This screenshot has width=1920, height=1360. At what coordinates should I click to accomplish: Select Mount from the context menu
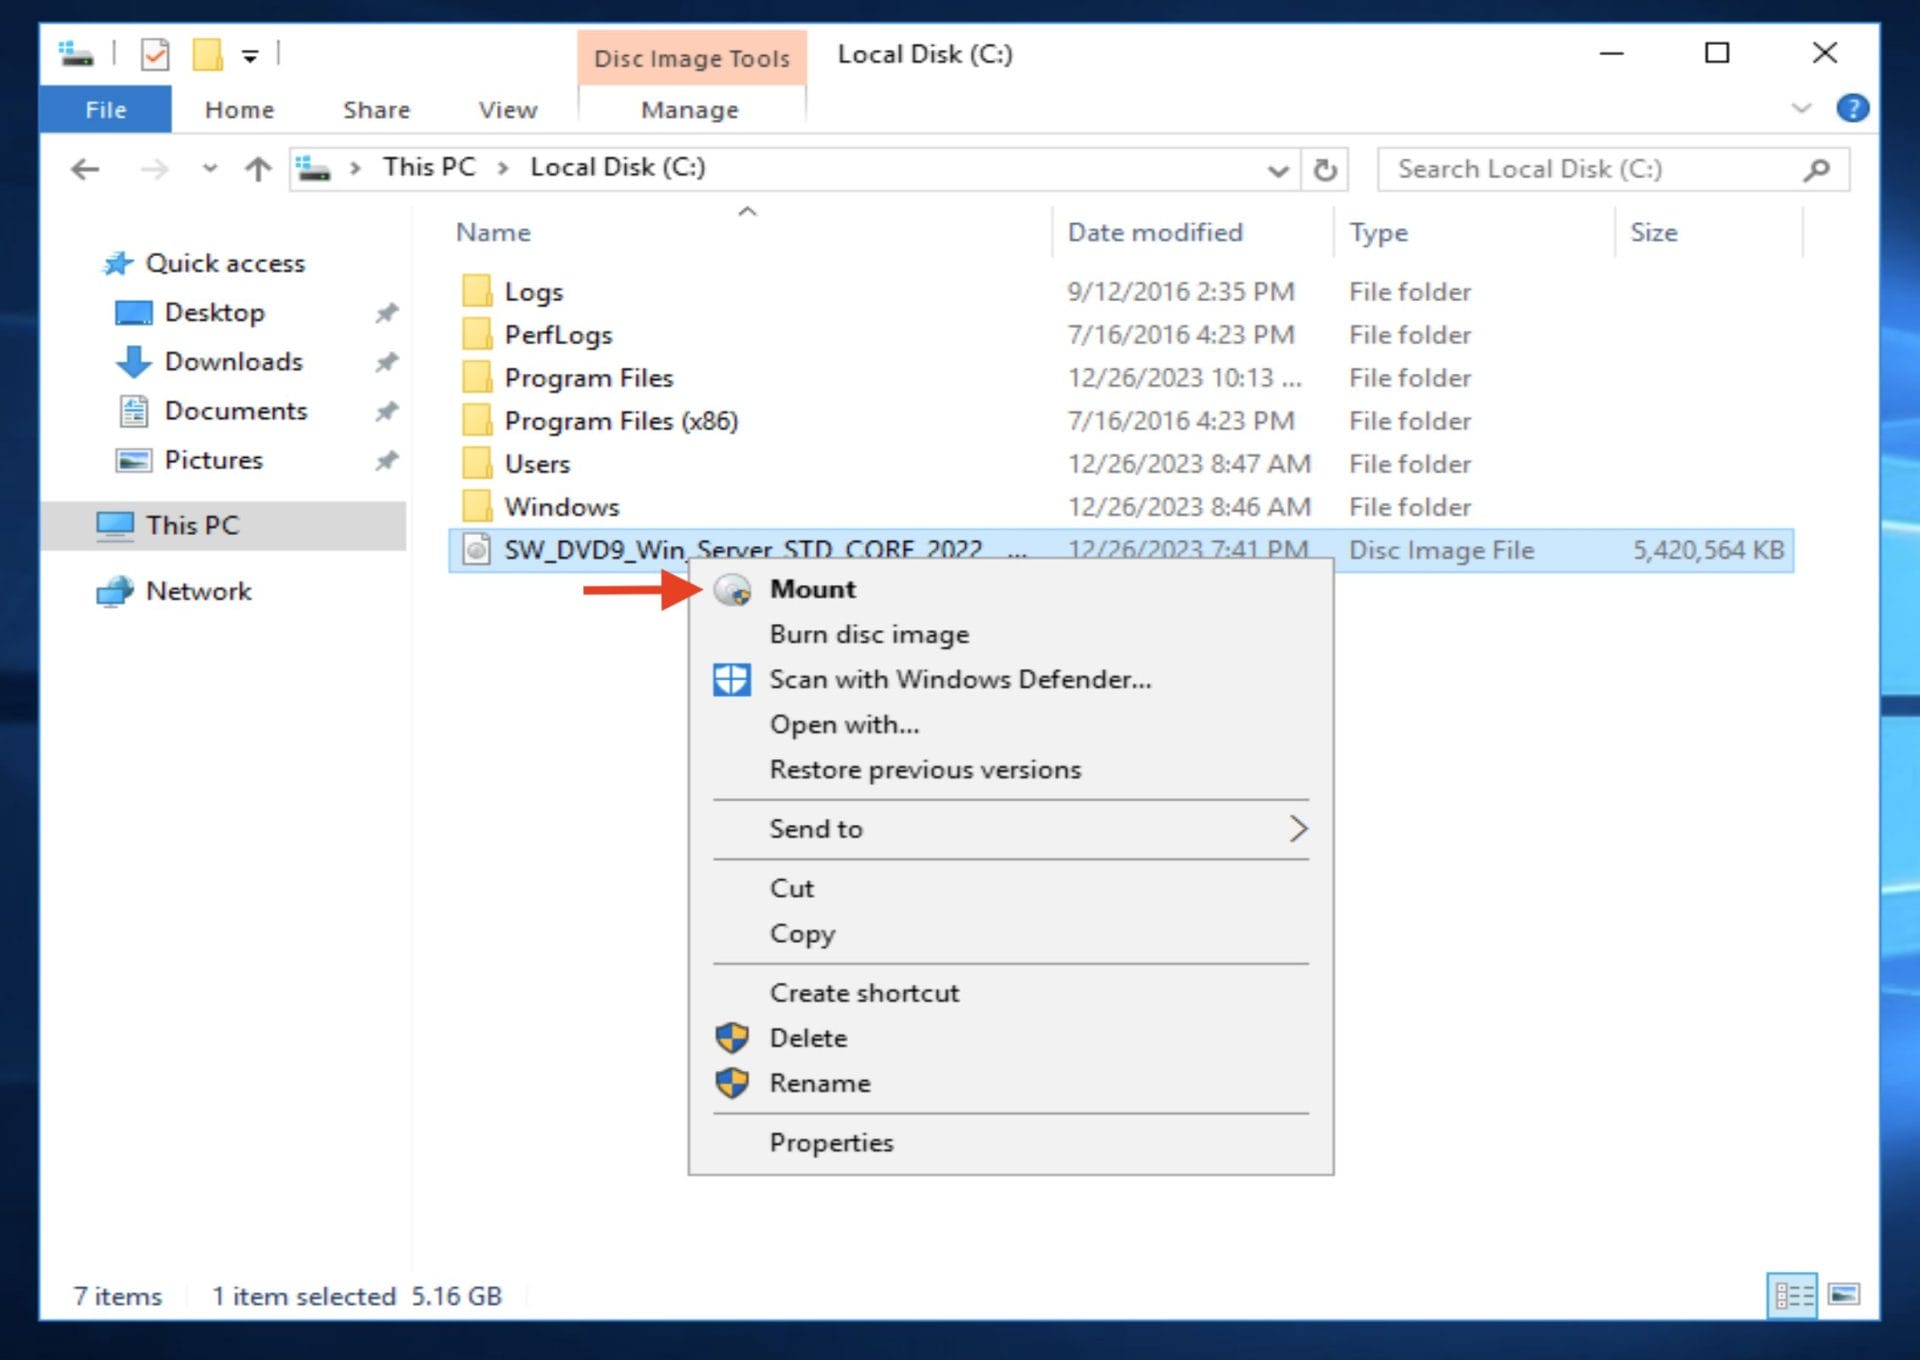812,589
